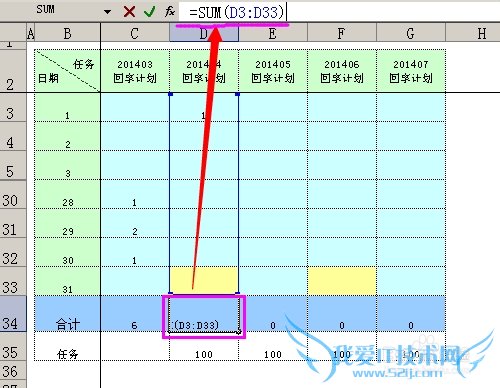Click yellow highlighted cell F33
The height and width of the screenshot is (388, 500).
[342, 281]
